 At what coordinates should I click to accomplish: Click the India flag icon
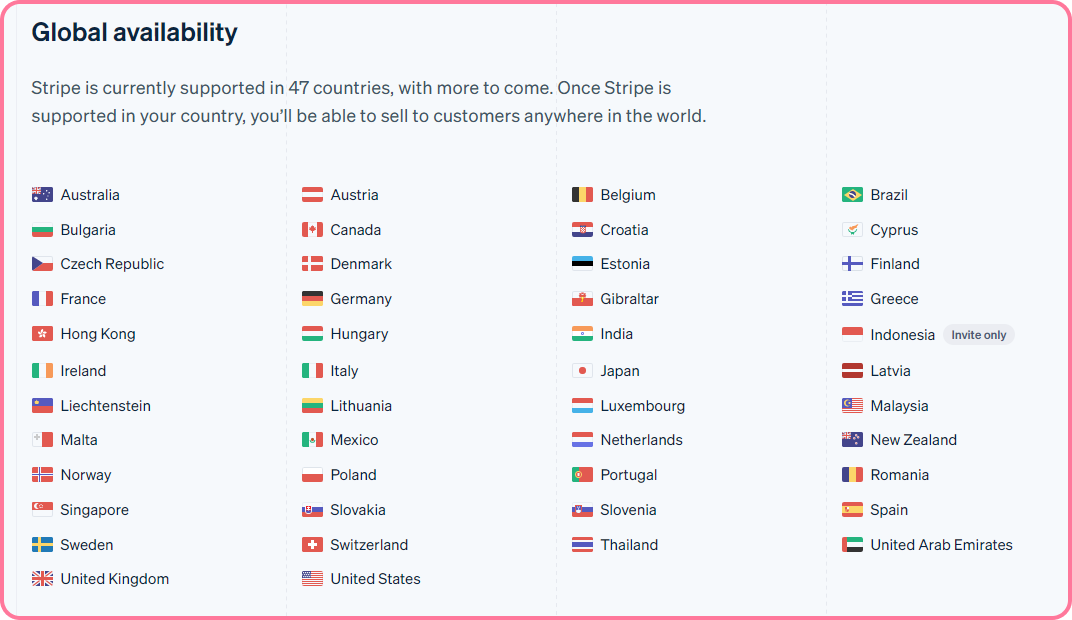click(x=582, y=334)
